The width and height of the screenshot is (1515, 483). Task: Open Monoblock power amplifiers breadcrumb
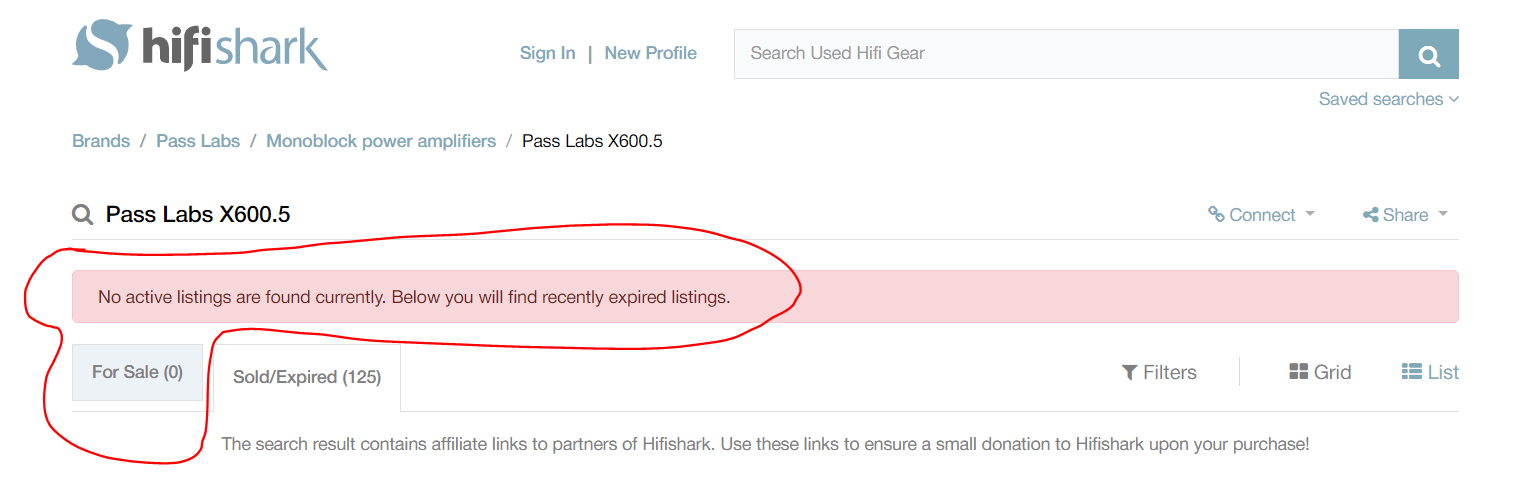(381, 141)
